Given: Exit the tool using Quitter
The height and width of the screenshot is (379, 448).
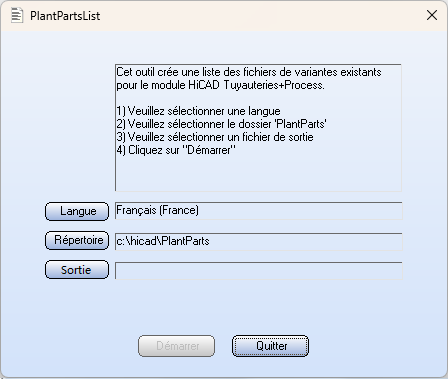Looking at the screenshot, I should tap(270, 346).
